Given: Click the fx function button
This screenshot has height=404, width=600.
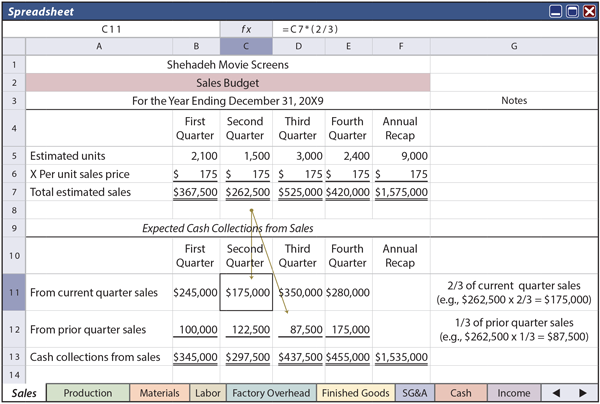Looking at the screenshot, I should [x=246, y=29].
